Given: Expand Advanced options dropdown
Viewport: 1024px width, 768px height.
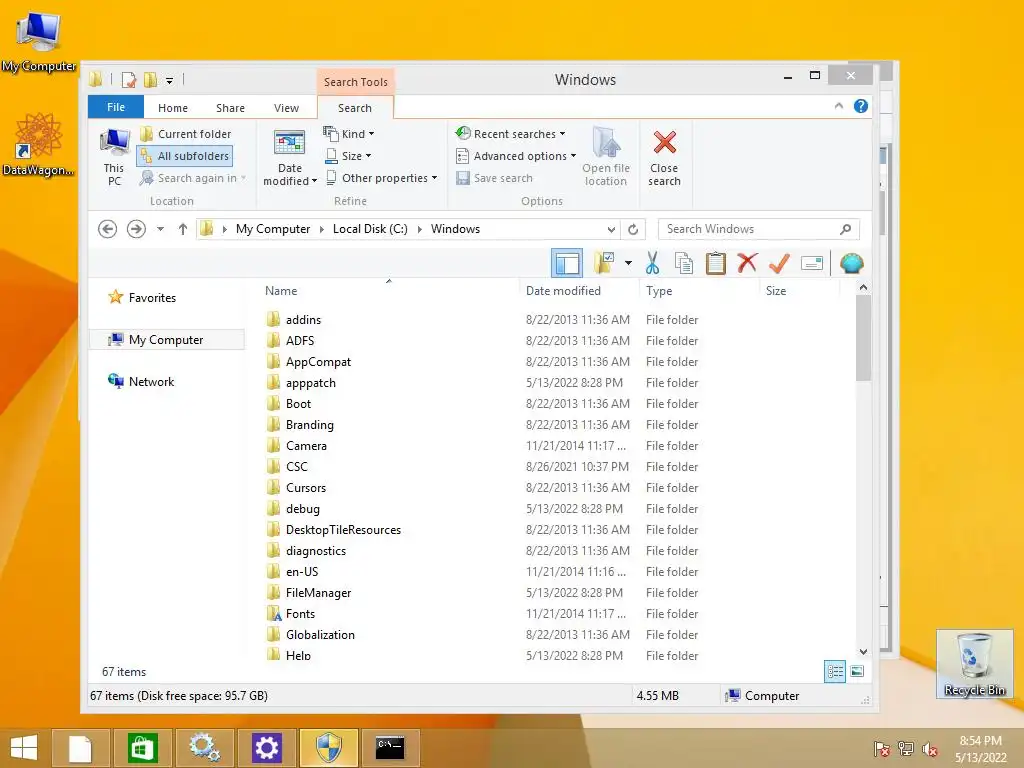Looking at the screenshot, I should [x=516, y=156].
